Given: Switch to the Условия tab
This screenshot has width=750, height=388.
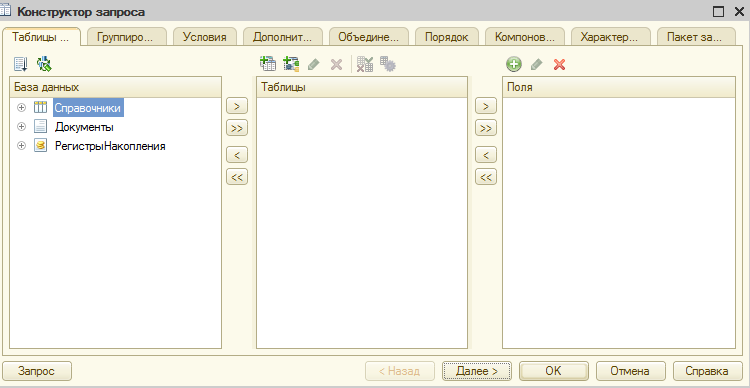Looking at the screenshot, I should point(205,37).
